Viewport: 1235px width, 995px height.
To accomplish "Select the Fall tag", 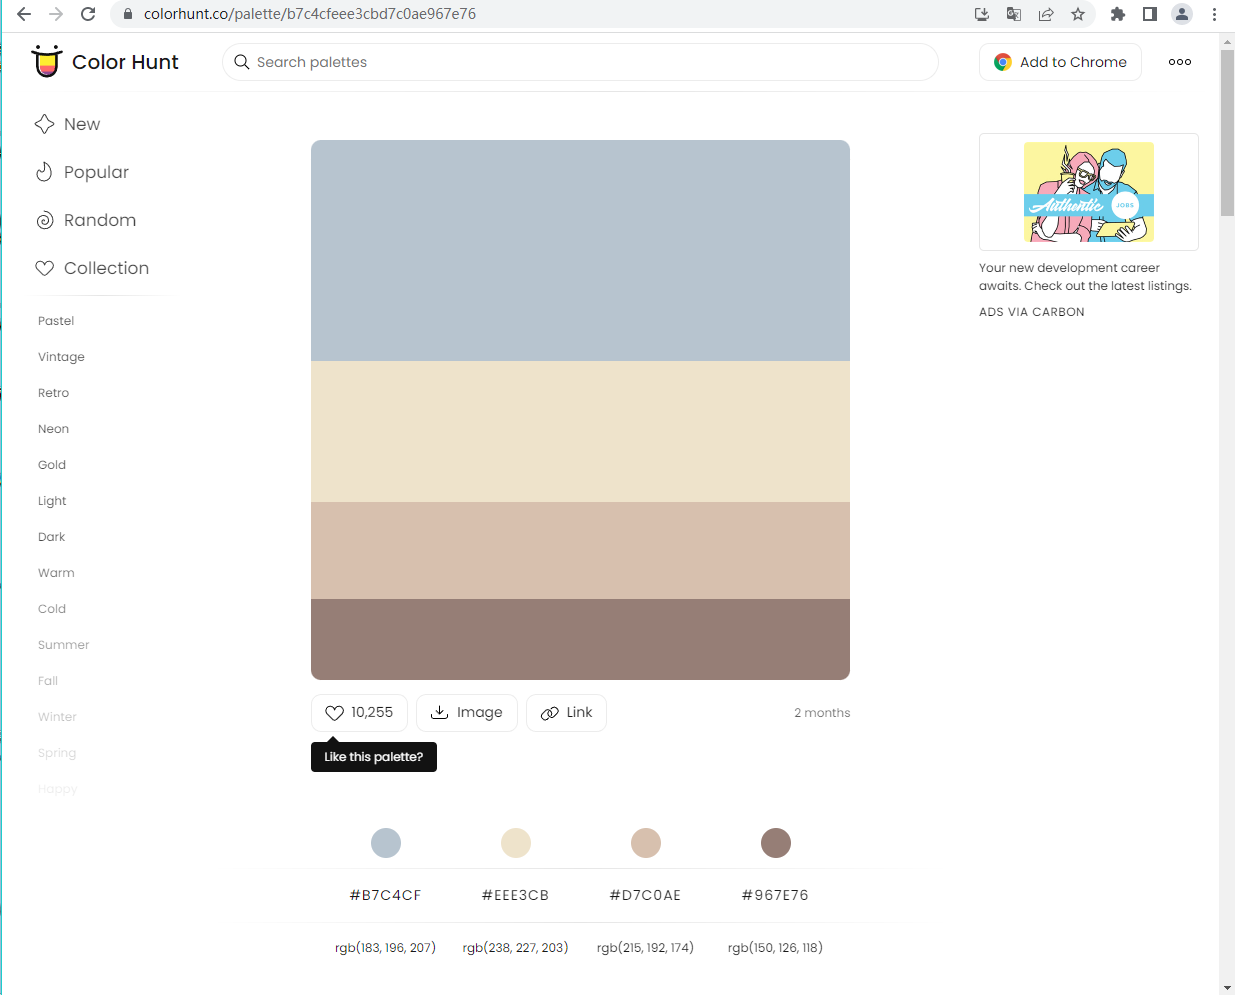I will click(x=48, y=681).
